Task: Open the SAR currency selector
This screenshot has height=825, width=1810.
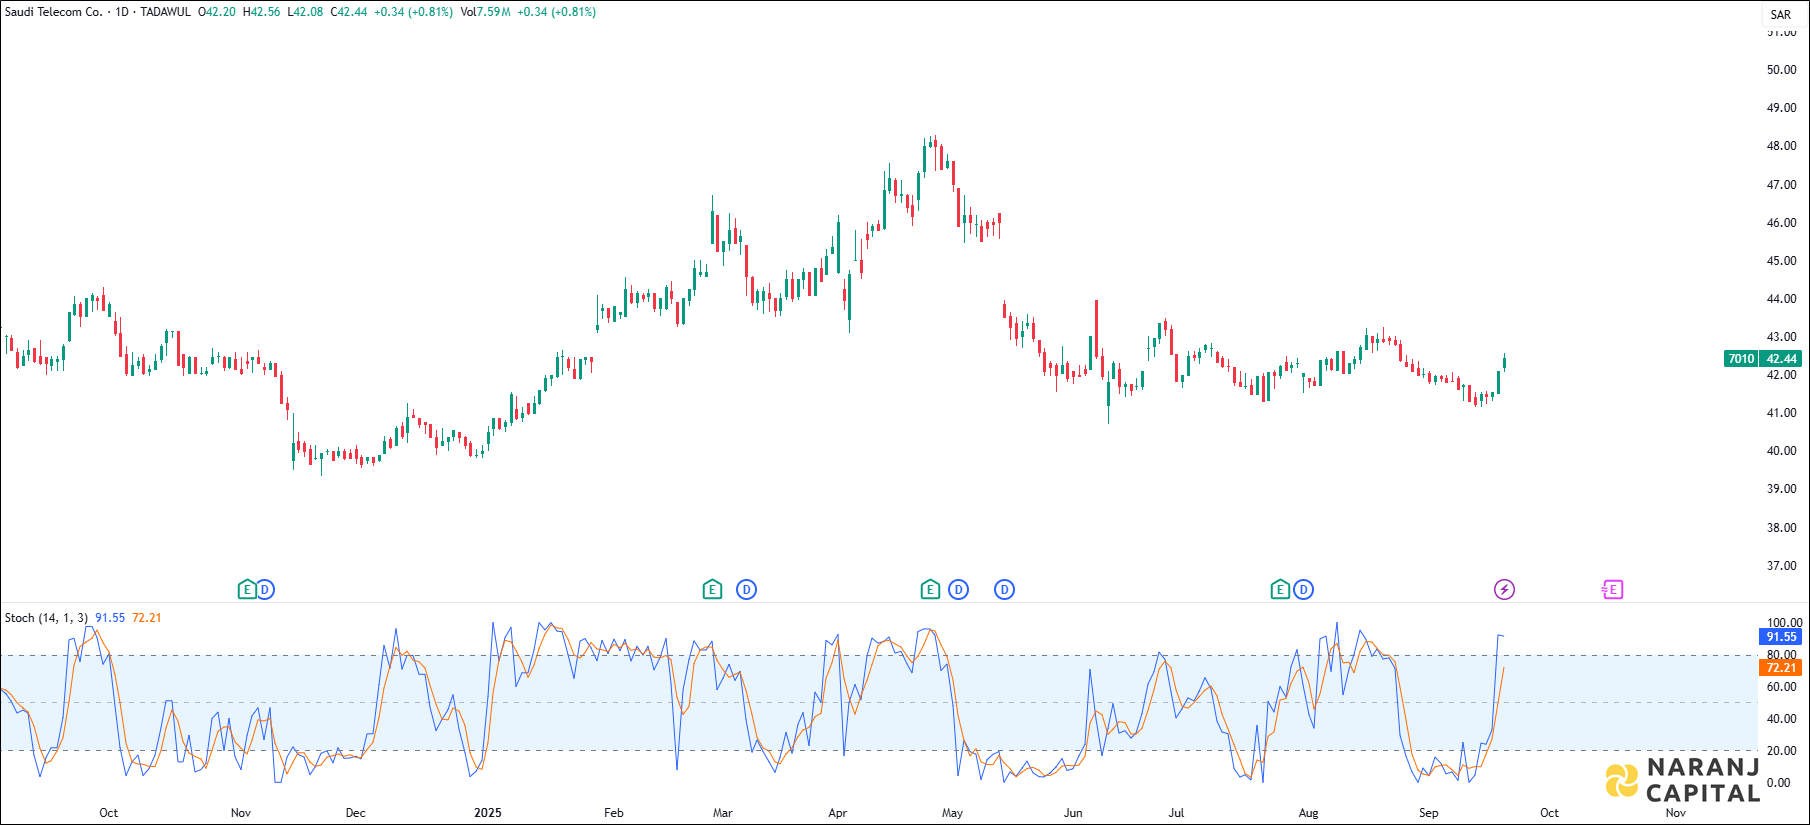Action: [x=1781, y=15]
